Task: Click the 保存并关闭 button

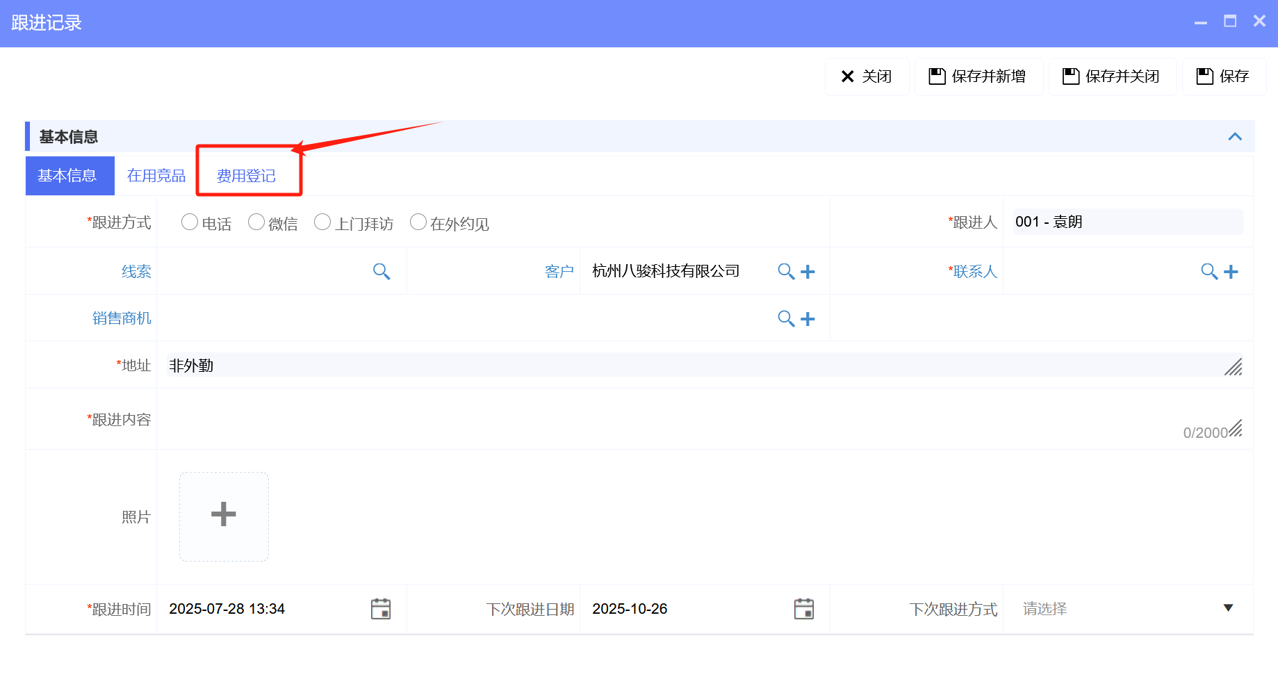Action: point(1112,75)
